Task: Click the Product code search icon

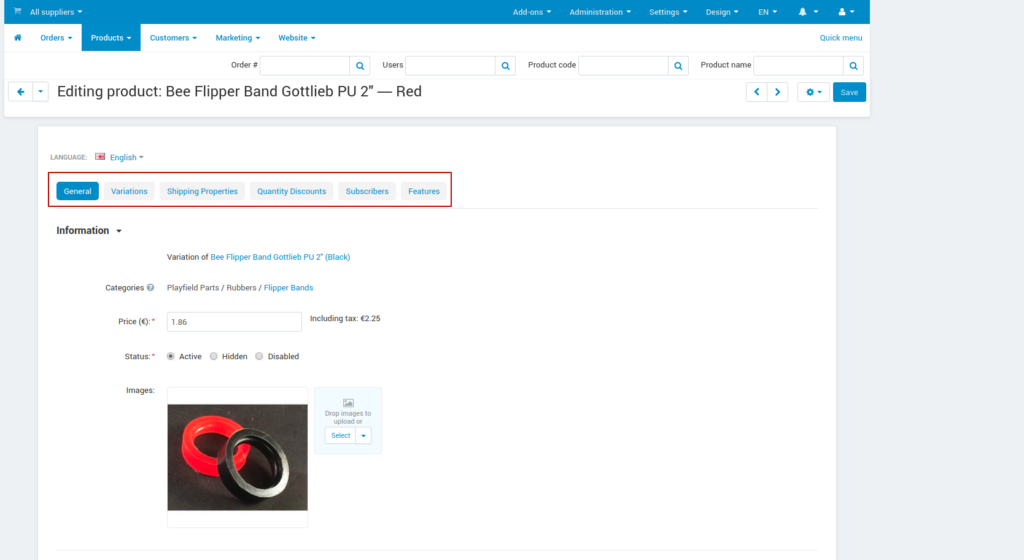Action: pyautogui.click(x=679, y=65)
